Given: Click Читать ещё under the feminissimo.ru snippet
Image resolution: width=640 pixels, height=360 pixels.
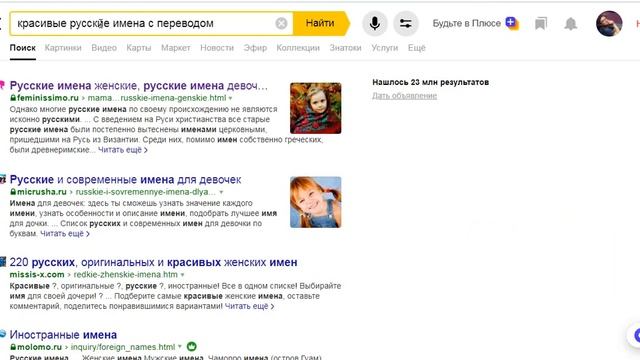Looking at the screenshot, I should [x=122, y=150].
